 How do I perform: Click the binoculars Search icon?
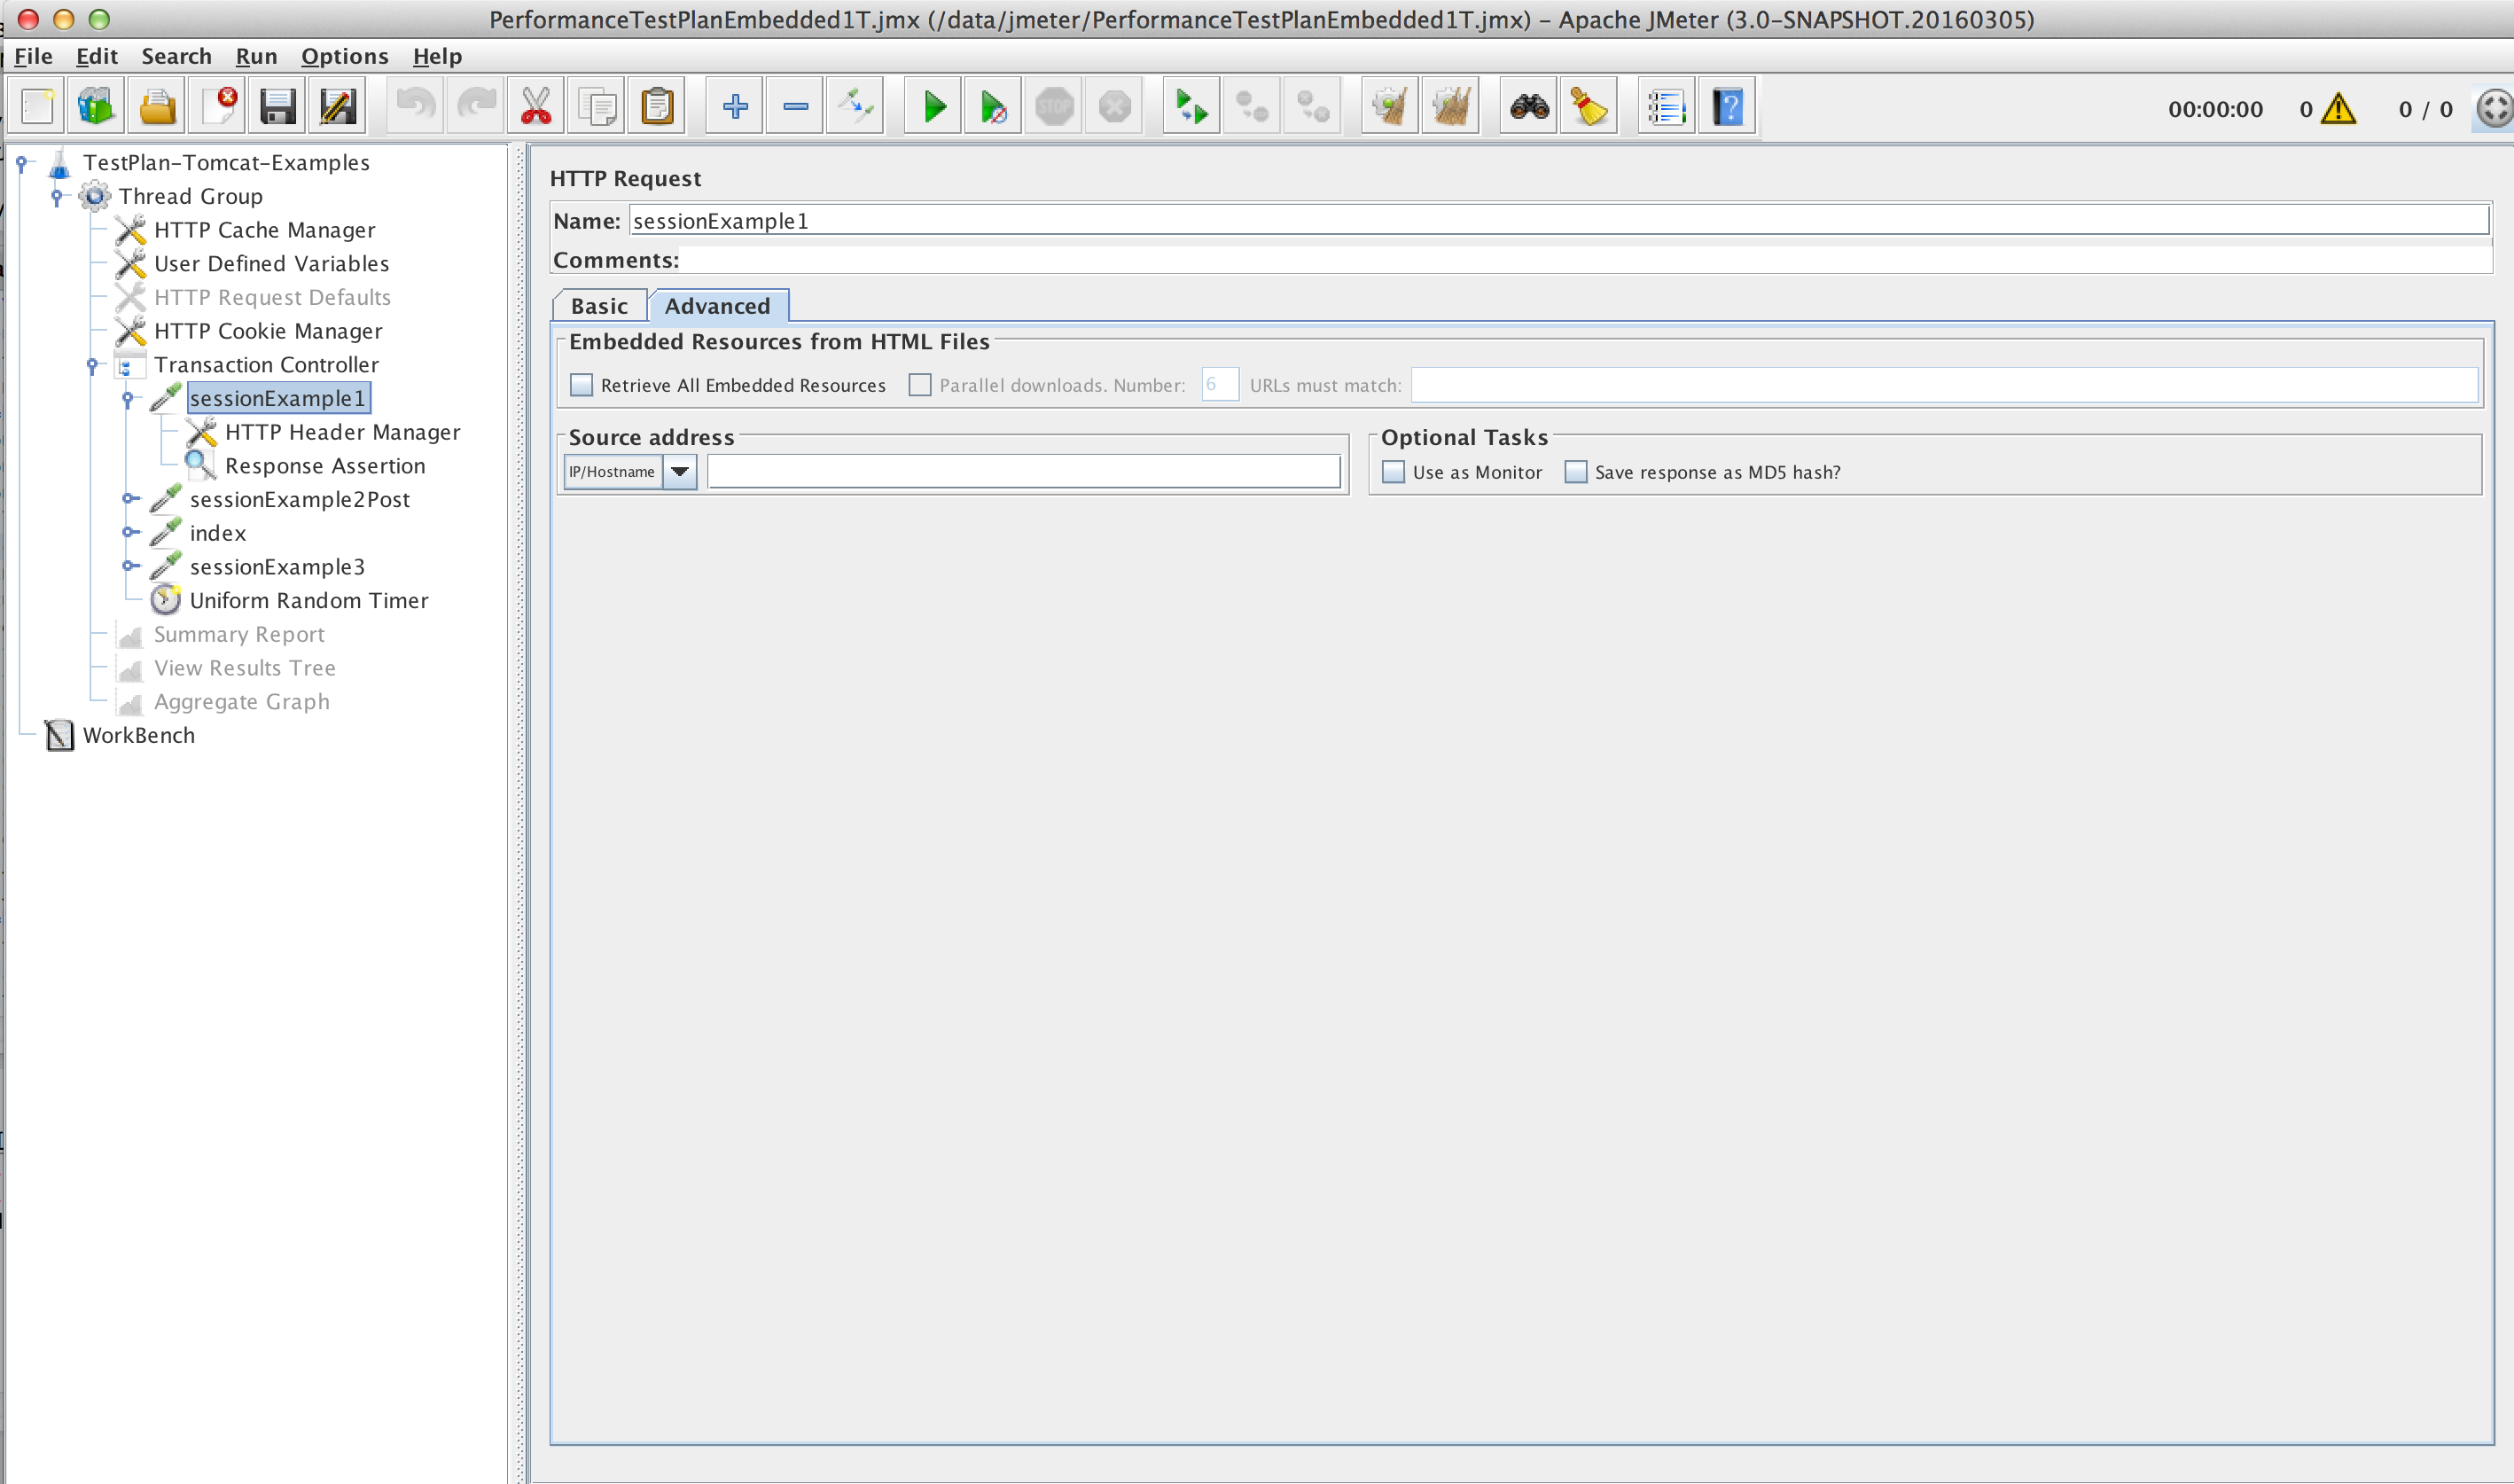pyautogui.click(x=1528, y=107)
